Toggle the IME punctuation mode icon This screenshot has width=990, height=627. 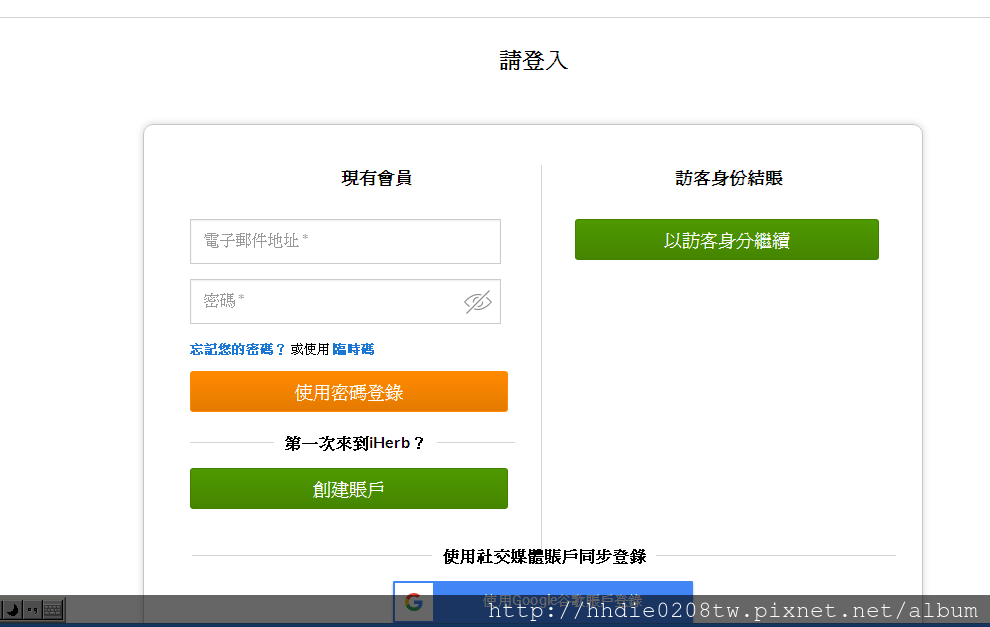[x=32, y=610]
